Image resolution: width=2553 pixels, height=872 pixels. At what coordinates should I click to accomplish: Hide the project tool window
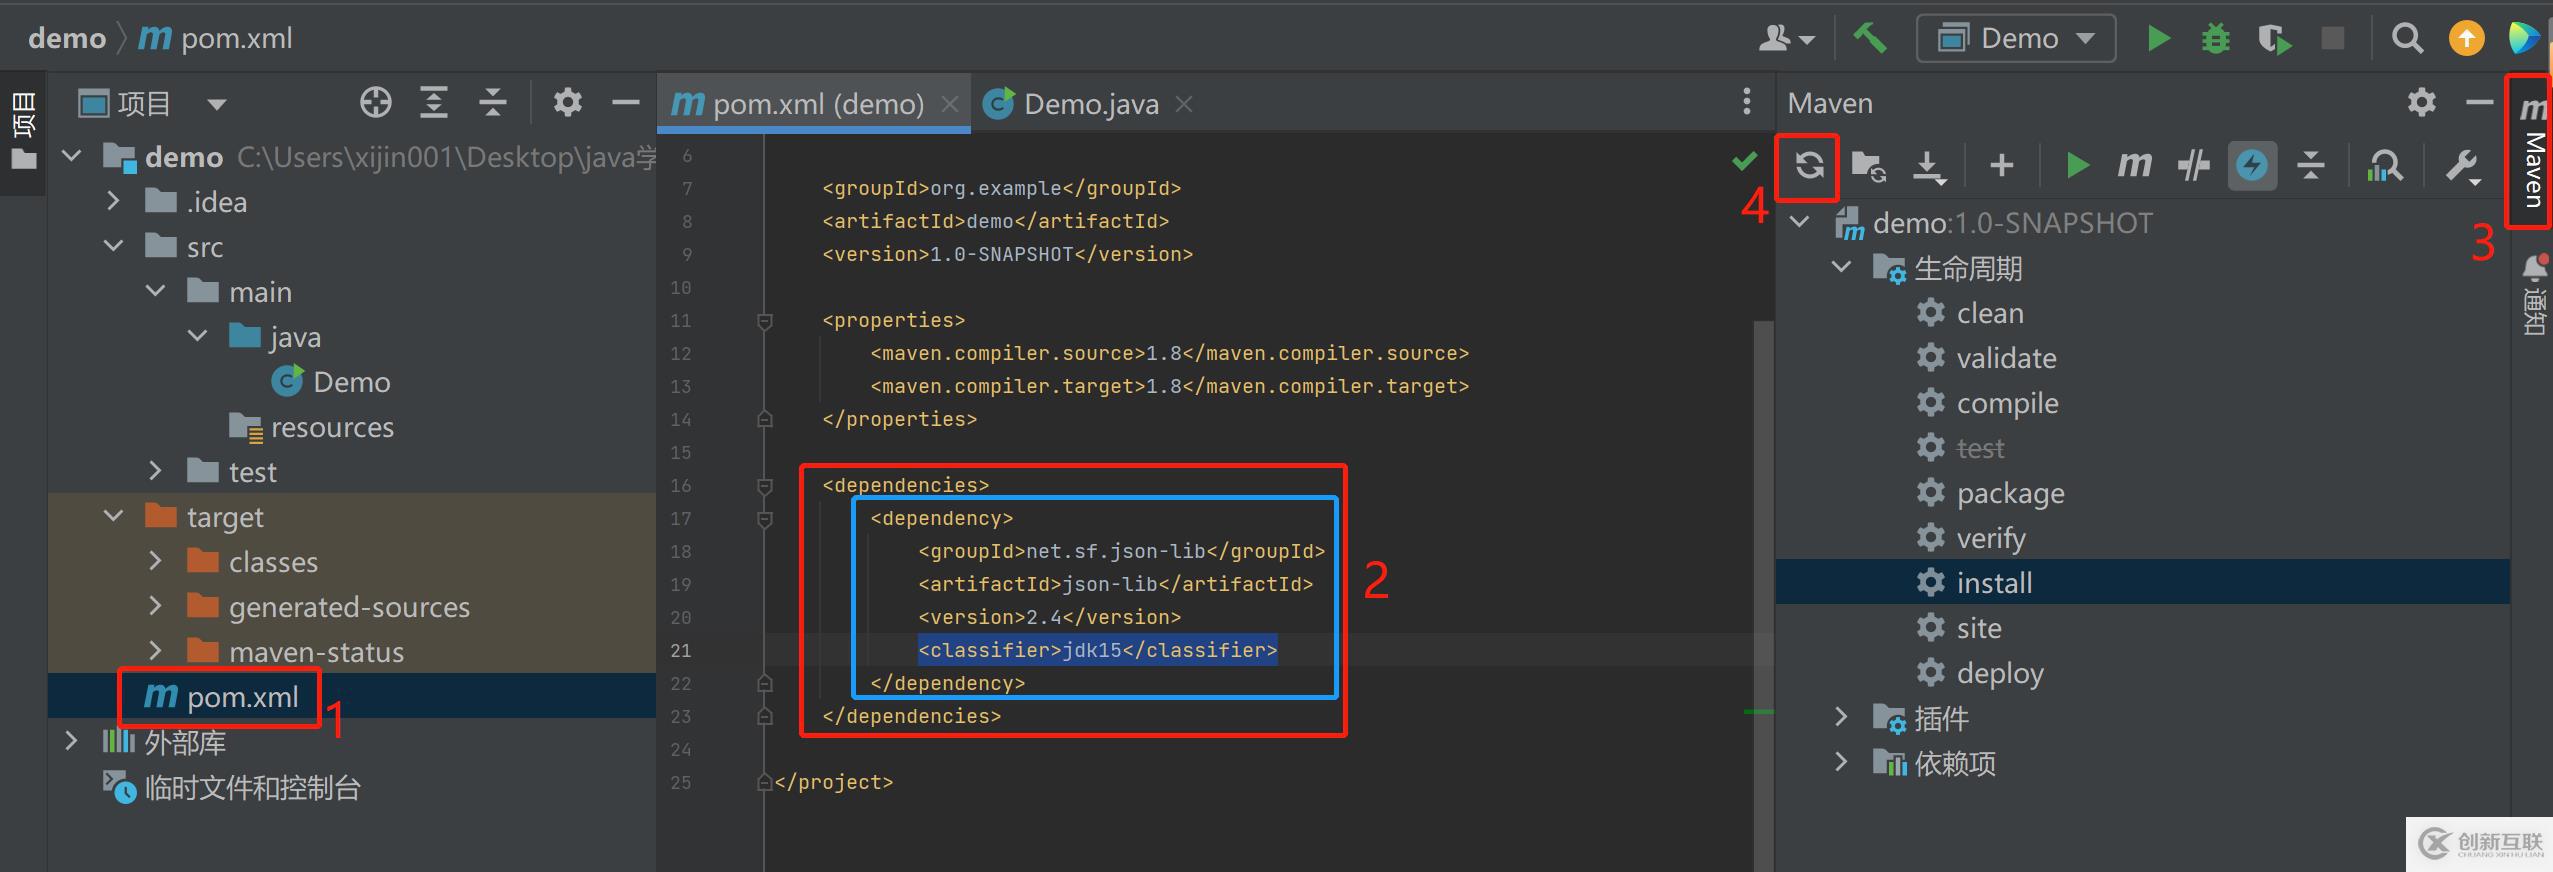click(626, 102)
